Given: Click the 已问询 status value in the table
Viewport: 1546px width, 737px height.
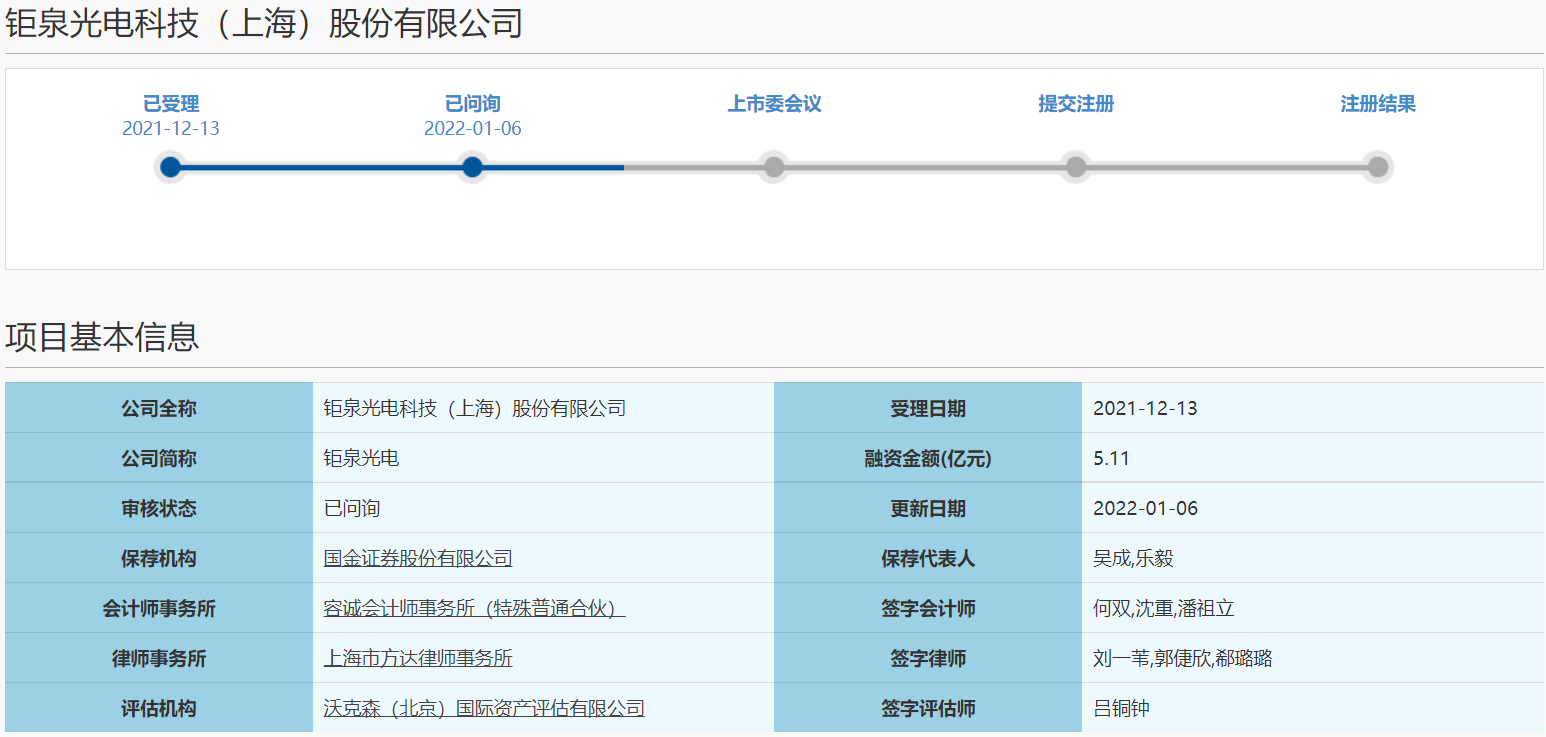Looking at the screenshot, I should click(x=352, y=509).
